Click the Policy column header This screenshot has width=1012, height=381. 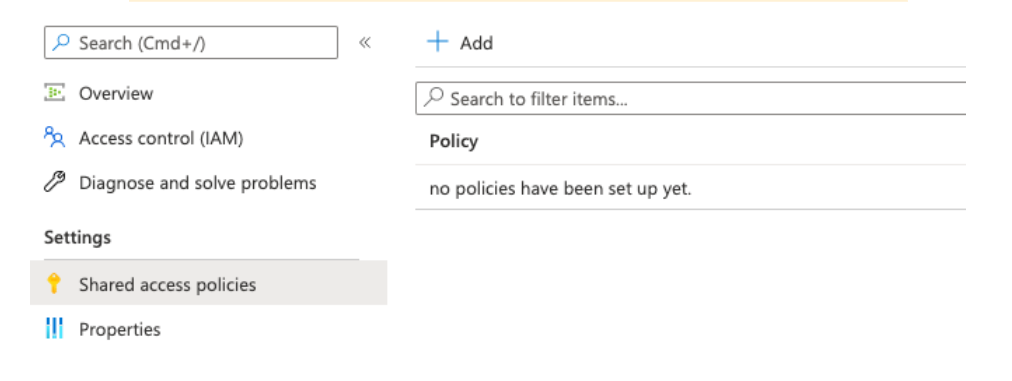pyautogui.click(x=454, y=141)
